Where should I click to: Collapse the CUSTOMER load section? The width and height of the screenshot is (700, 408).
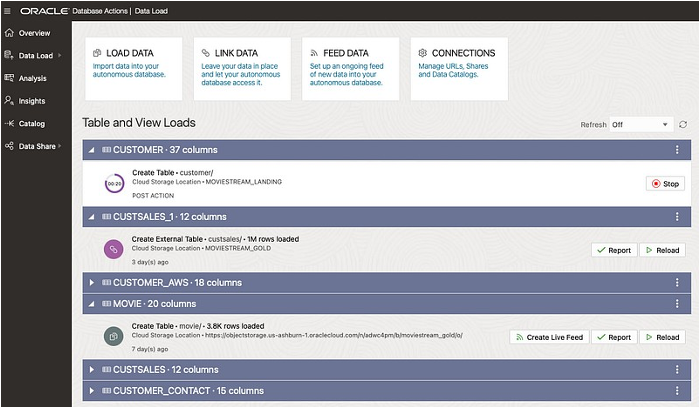click(92, 150)
